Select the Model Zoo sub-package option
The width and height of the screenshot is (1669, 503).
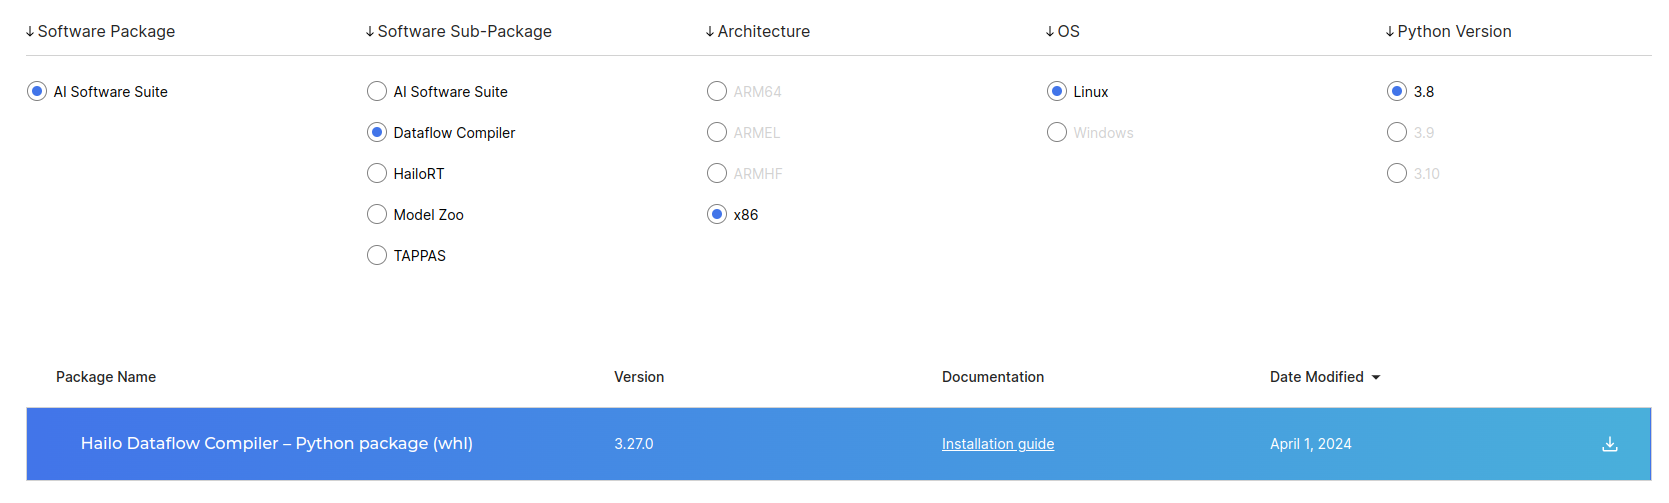tap(377, 215)
